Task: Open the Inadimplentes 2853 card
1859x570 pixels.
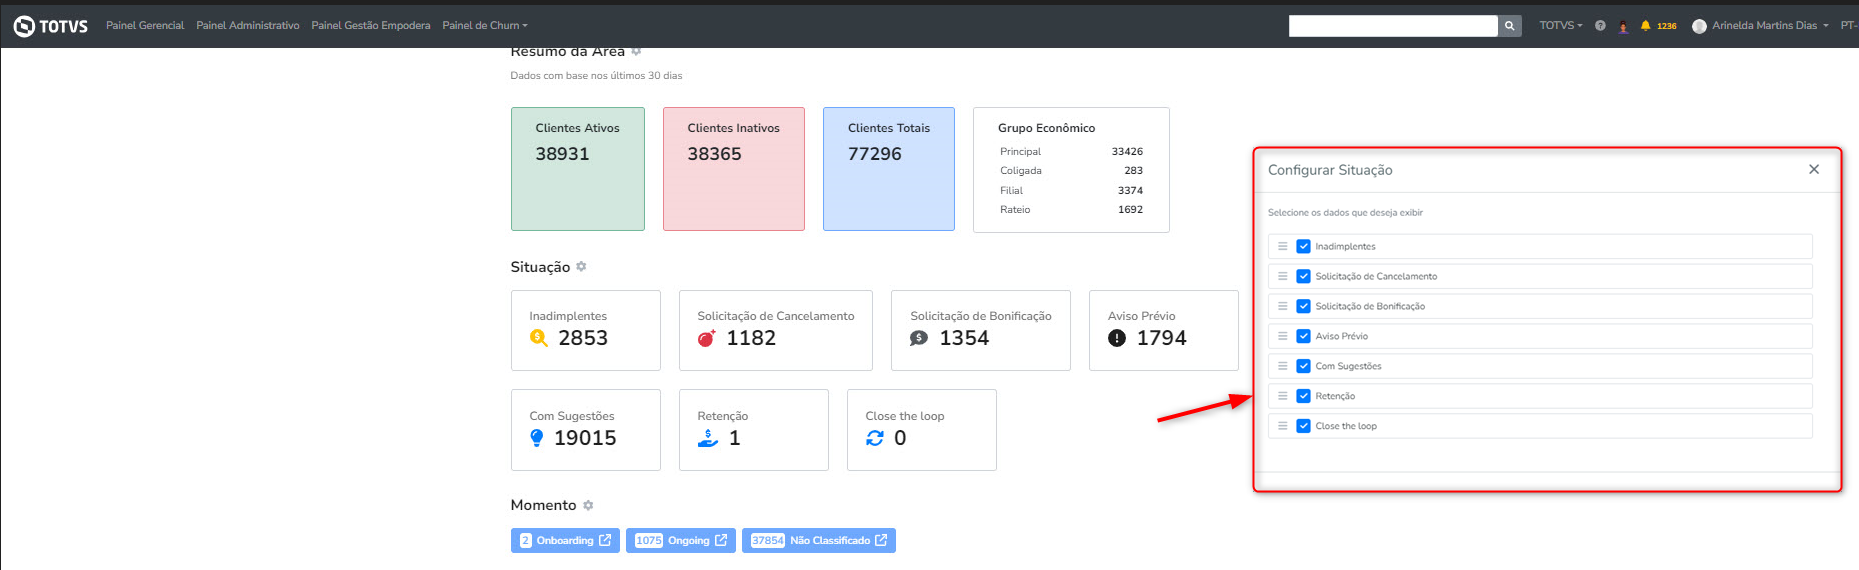Action: click(586, 330)
